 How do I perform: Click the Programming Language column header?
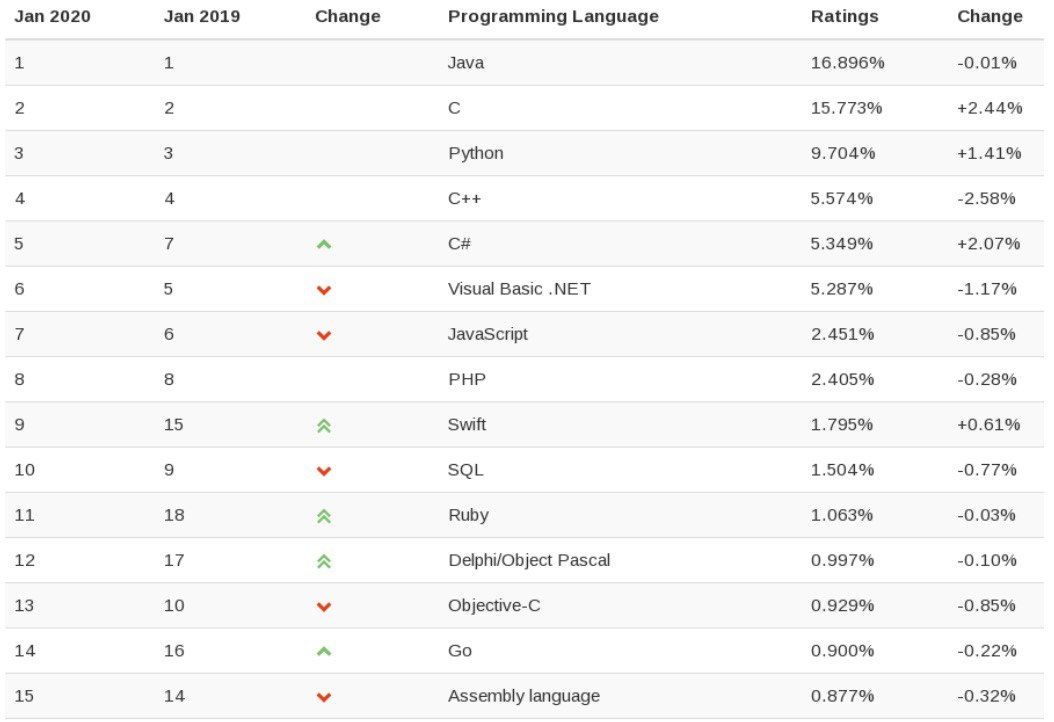click(x=553, y=16)
